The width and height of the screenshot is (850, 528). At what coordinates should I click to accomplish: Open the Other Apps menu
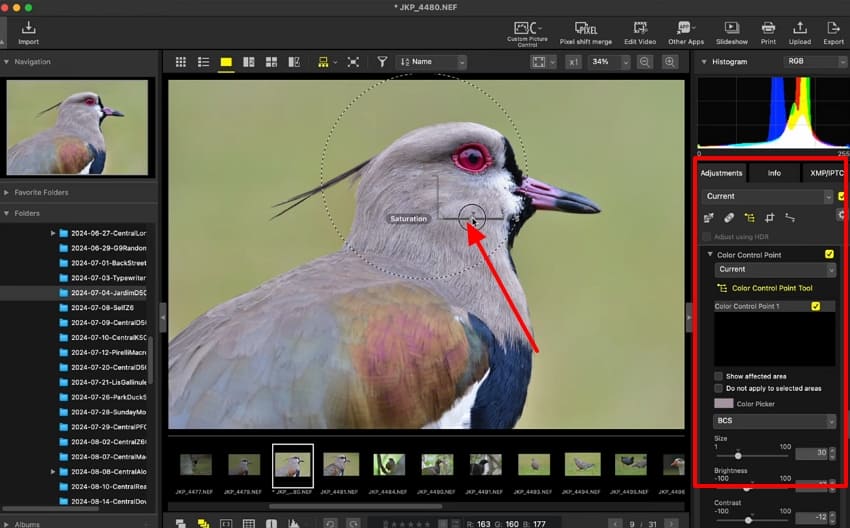[x=686, y=33]
